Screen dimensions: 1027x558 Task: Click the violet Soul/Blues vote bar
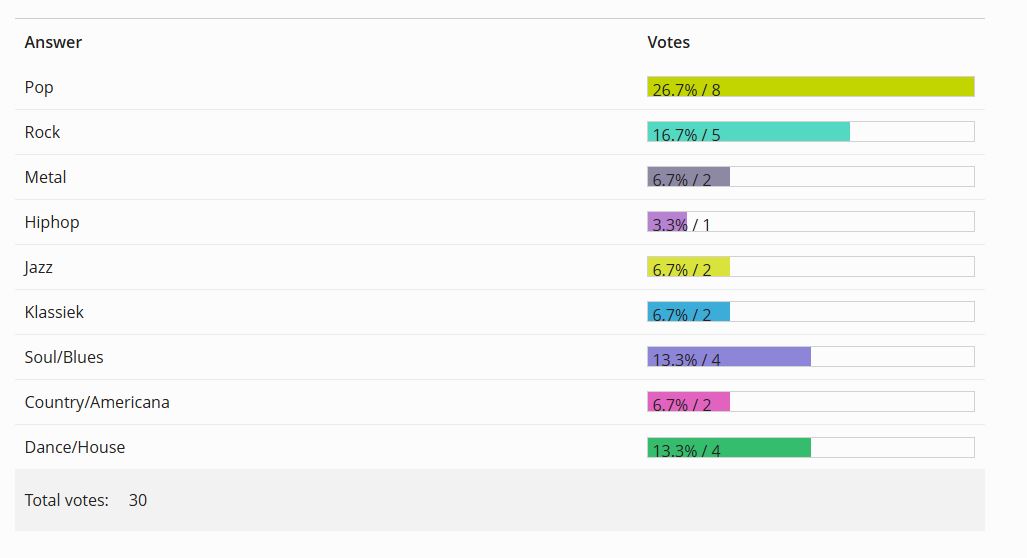coord(728,357)
